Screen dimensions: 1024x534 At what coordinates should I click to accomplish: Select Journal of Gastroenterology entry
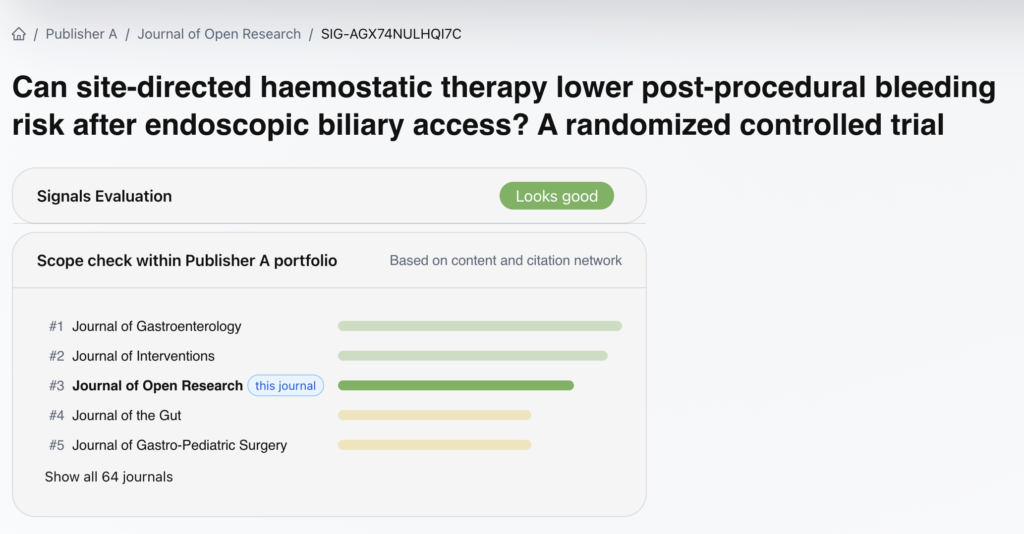click(x=156, y=326)
